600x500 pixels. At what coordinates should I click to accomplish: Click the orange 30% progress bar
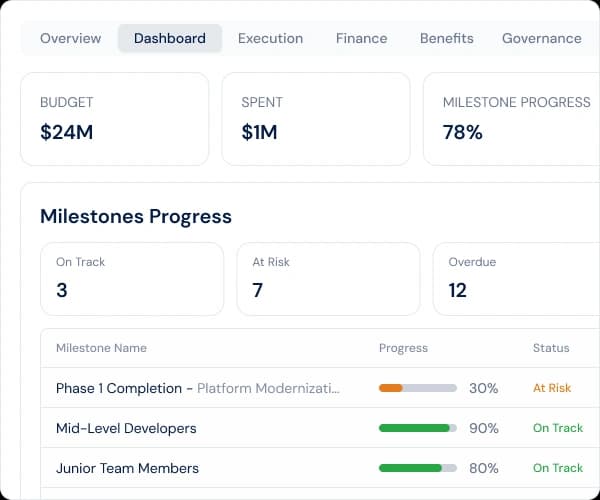point(418,388)
